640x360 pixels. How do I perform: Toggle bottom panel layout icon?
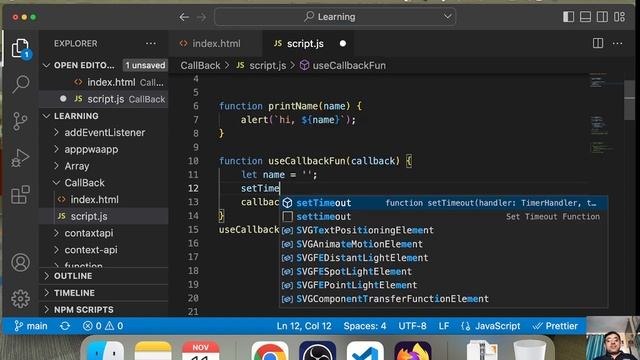(x=585, y=17)
